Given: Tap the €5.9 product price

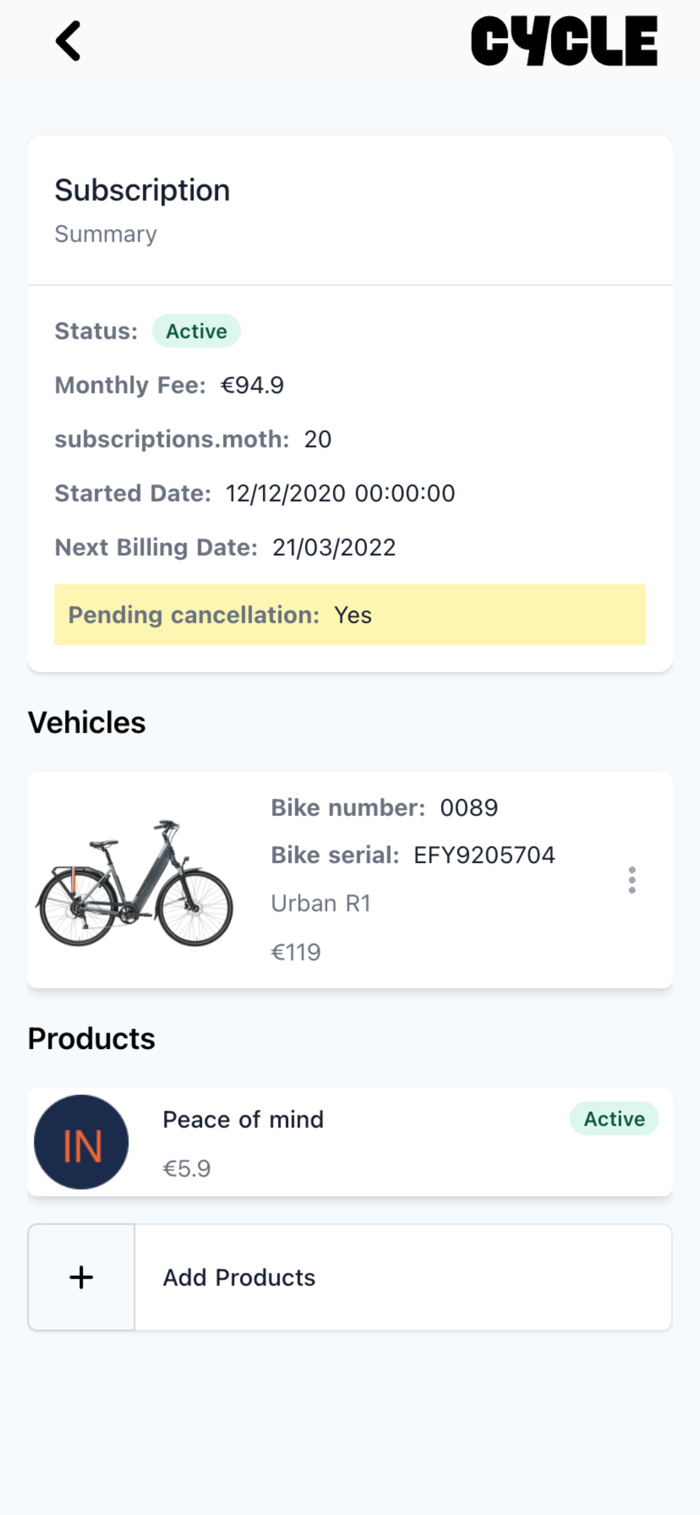Looking at the screenshot, I should [187, 1168].
